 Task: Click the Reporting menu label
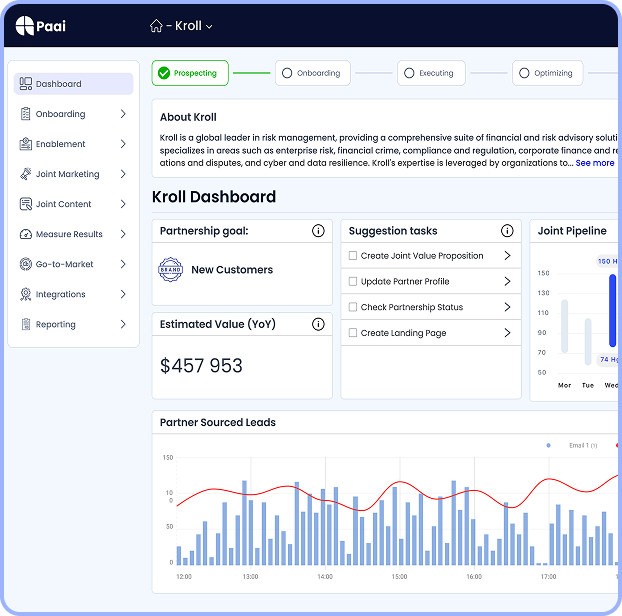pyautogui.click(x=56, y=324)
